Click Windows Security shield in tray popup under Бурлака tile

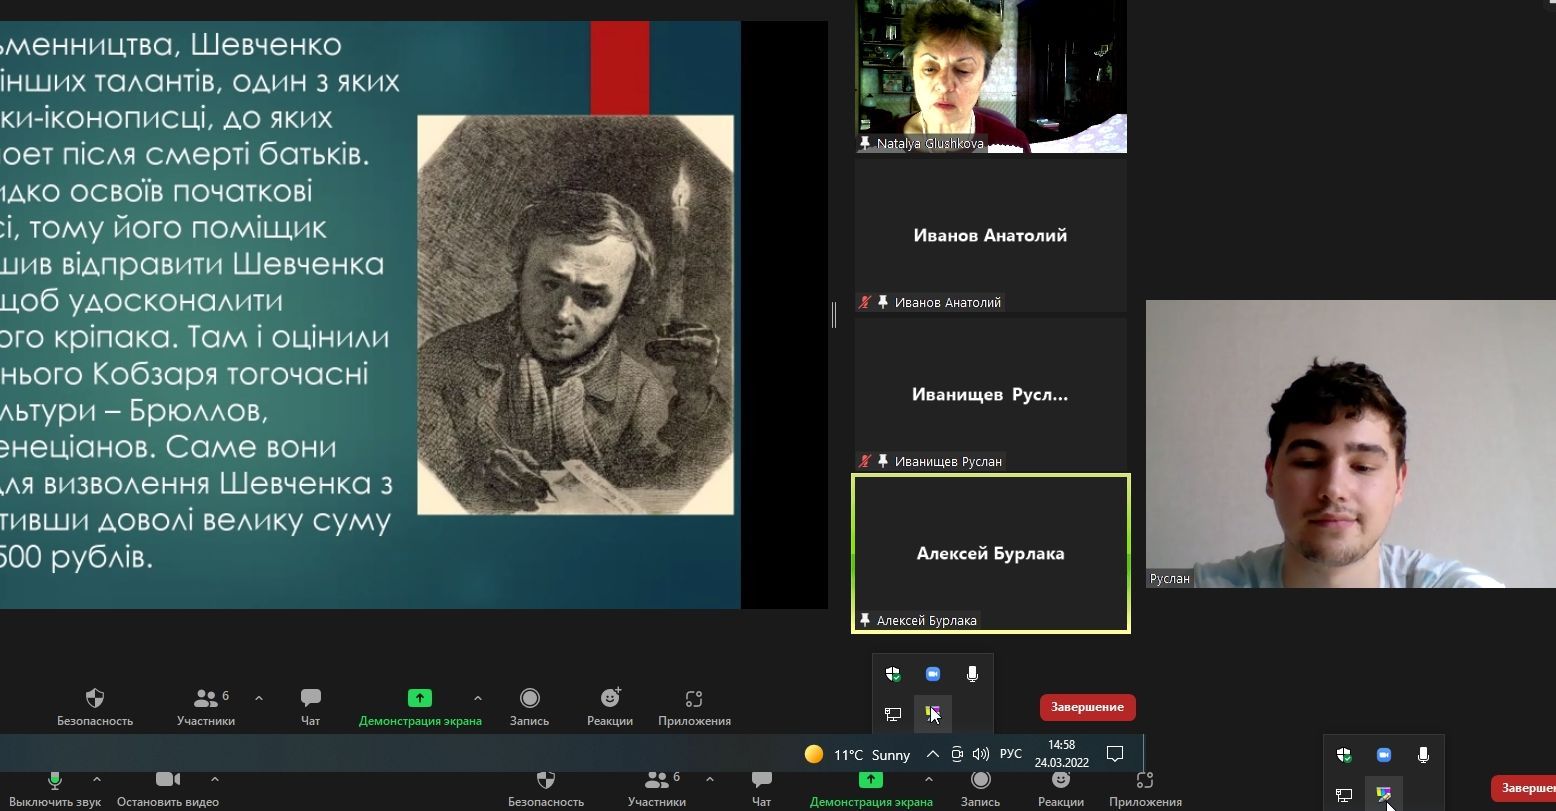[x=893, y=674]
